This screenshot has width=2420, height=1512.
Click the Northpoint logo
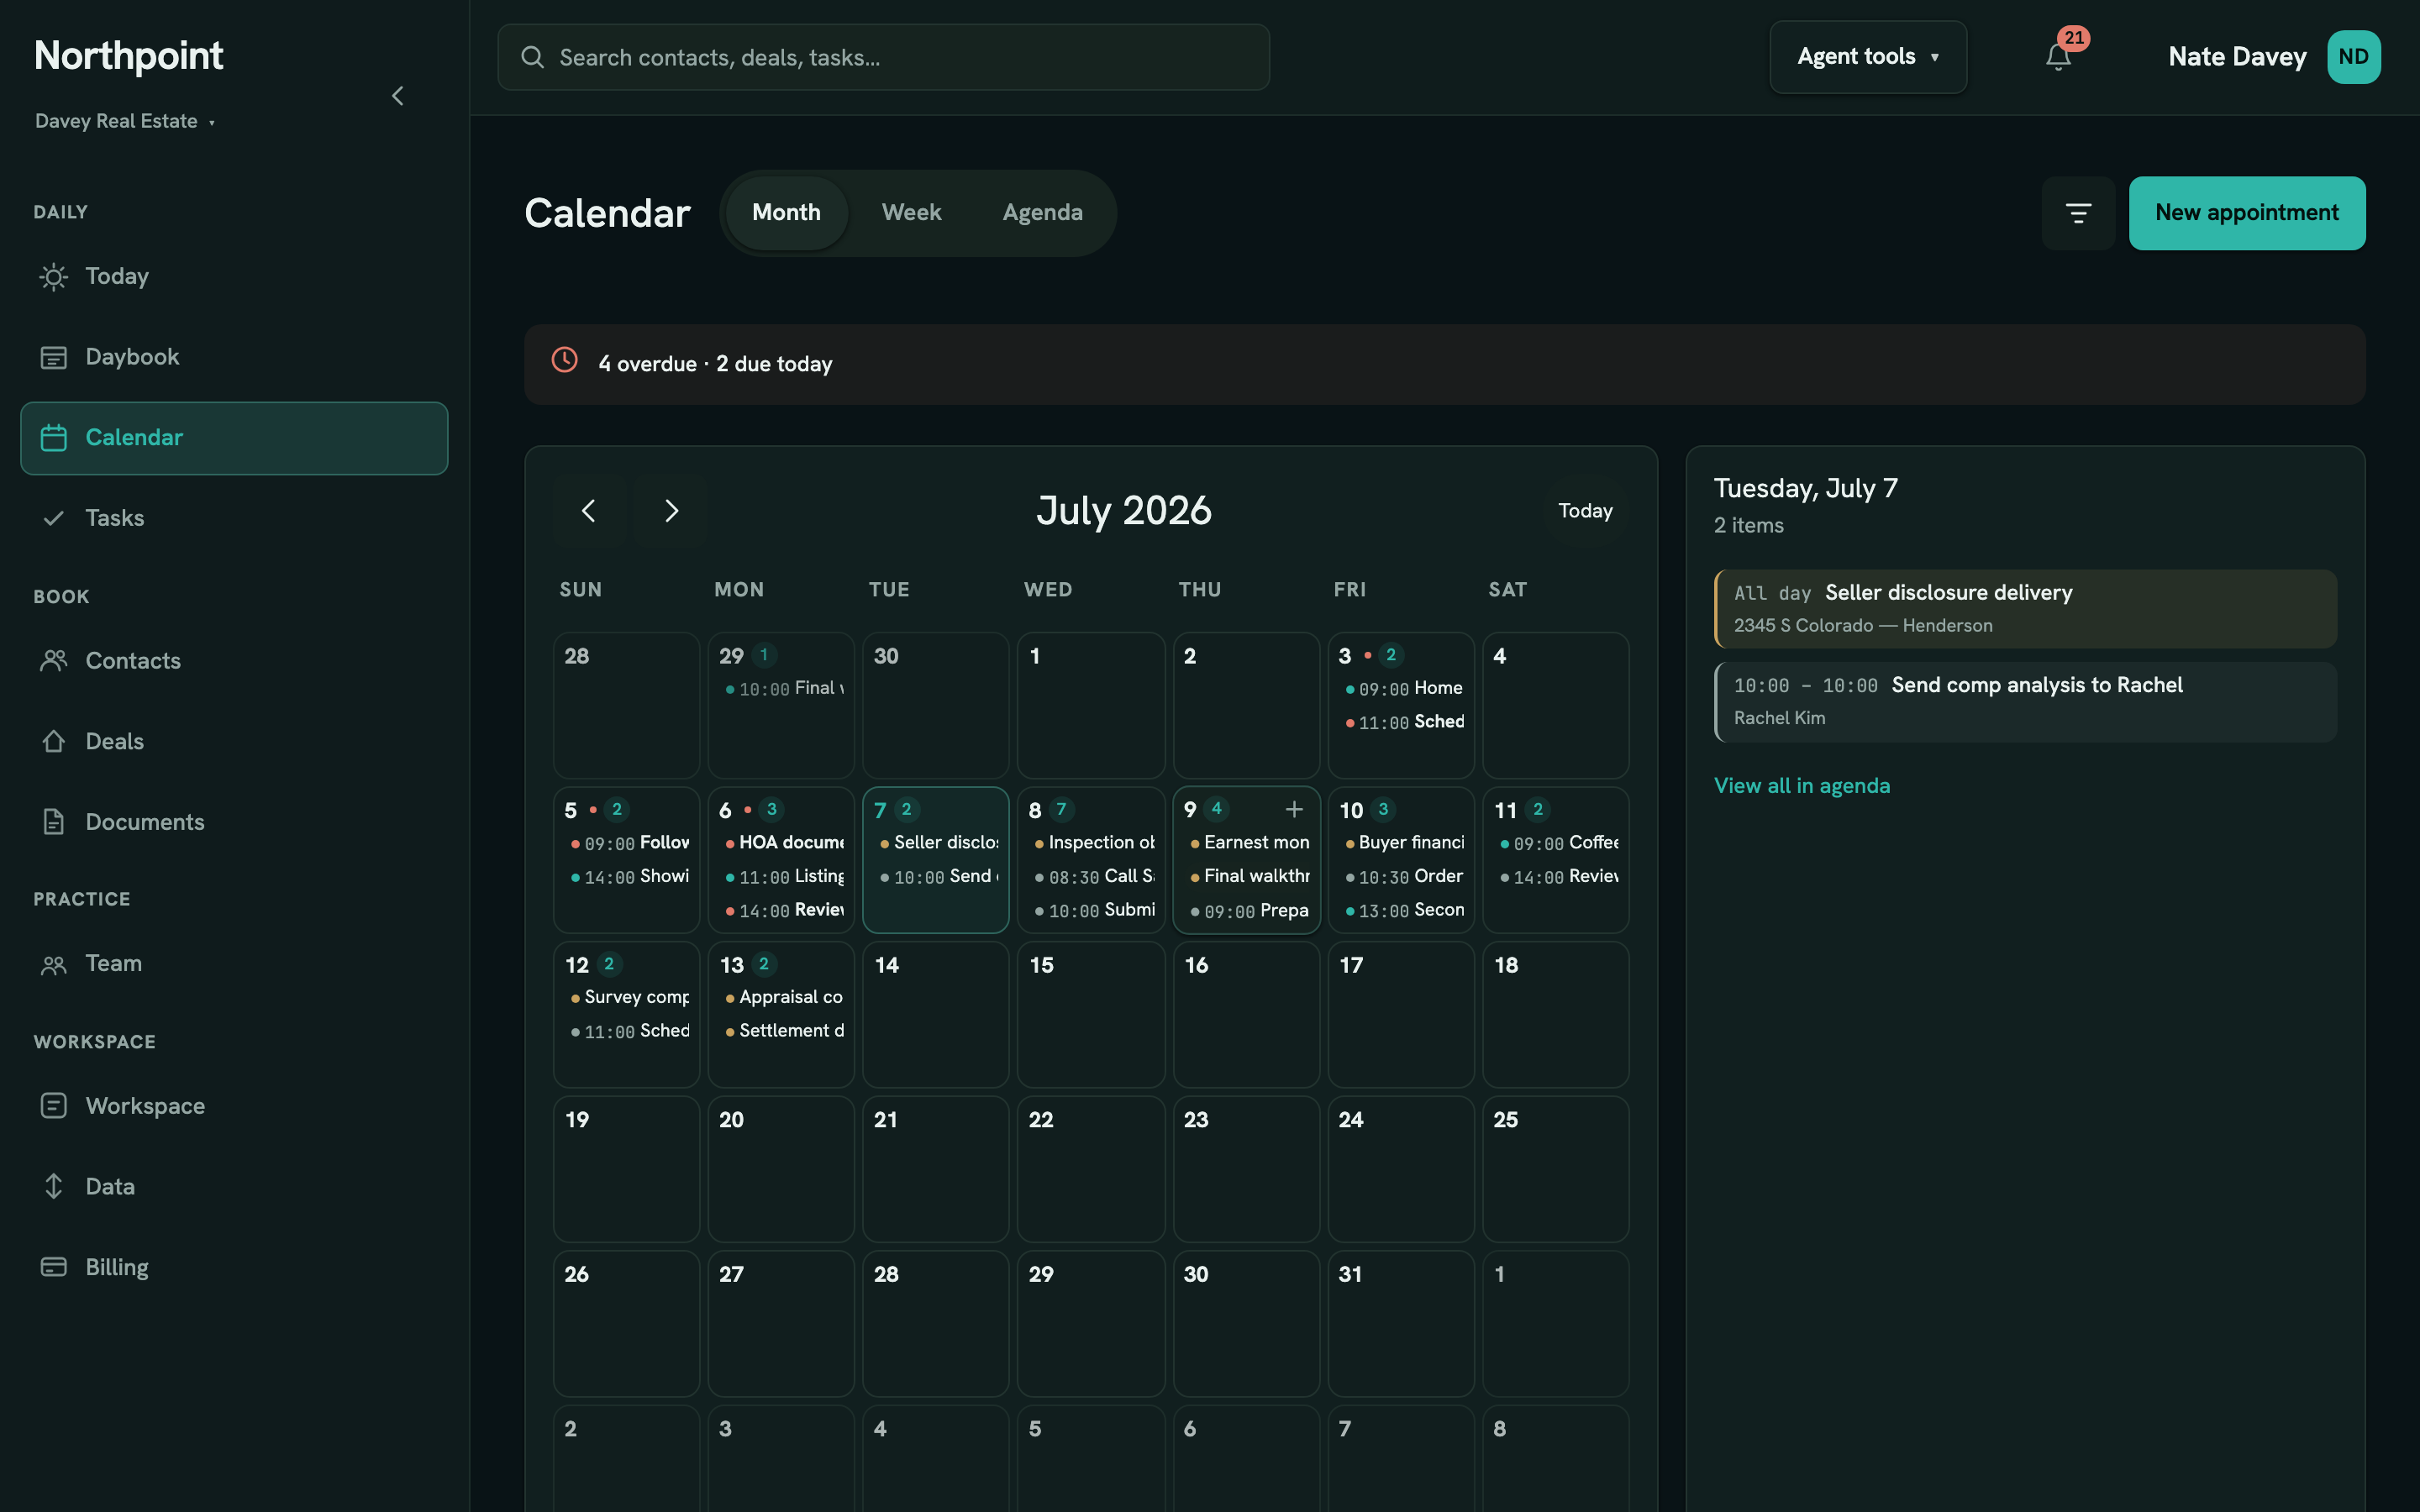(129, 56)
